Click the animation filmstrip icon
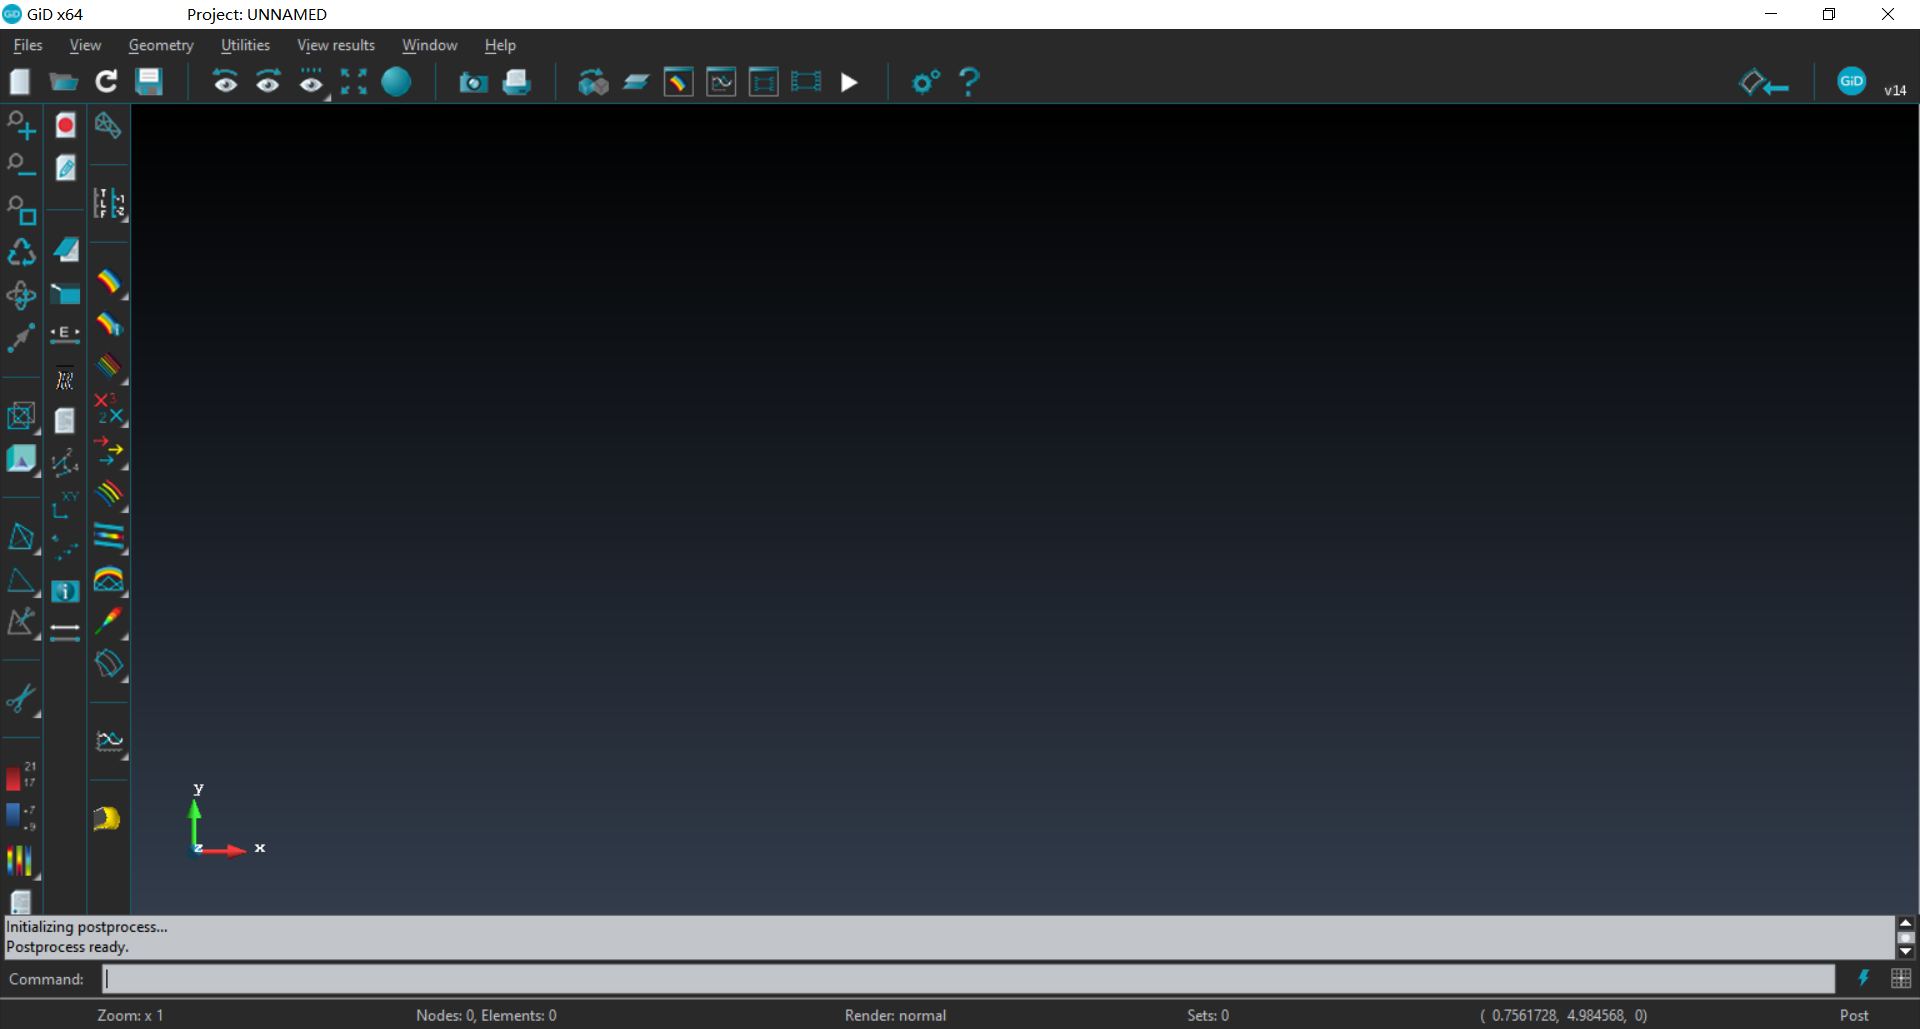Image resolution: width=1920 pixels, height=1029 pixels. pos(806,82)
